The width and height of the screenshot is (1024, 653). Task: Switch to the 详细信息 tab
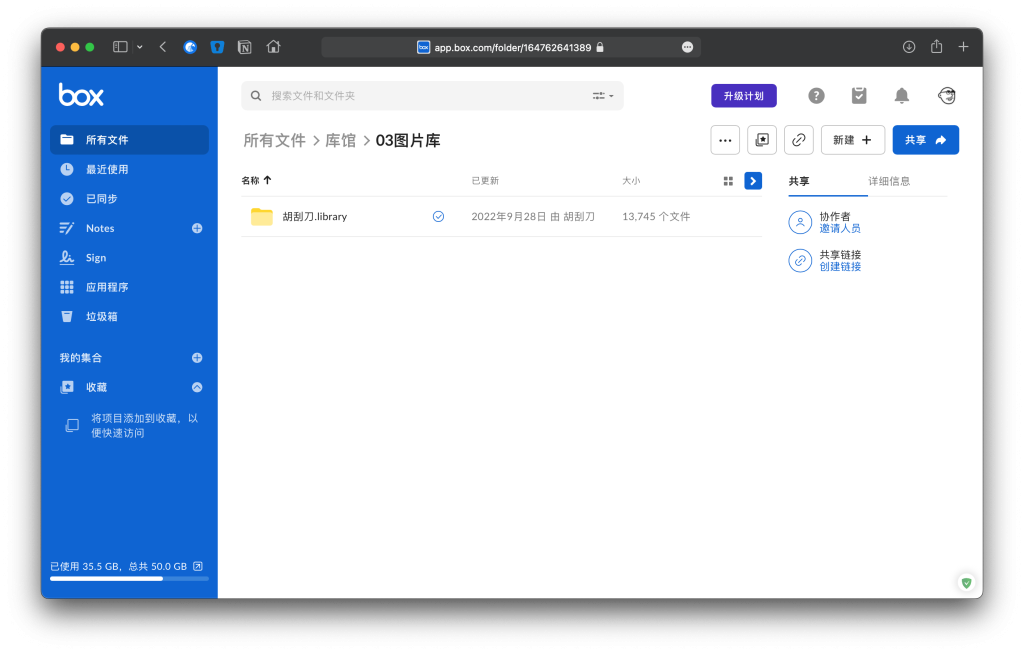[x=889, y=181]
